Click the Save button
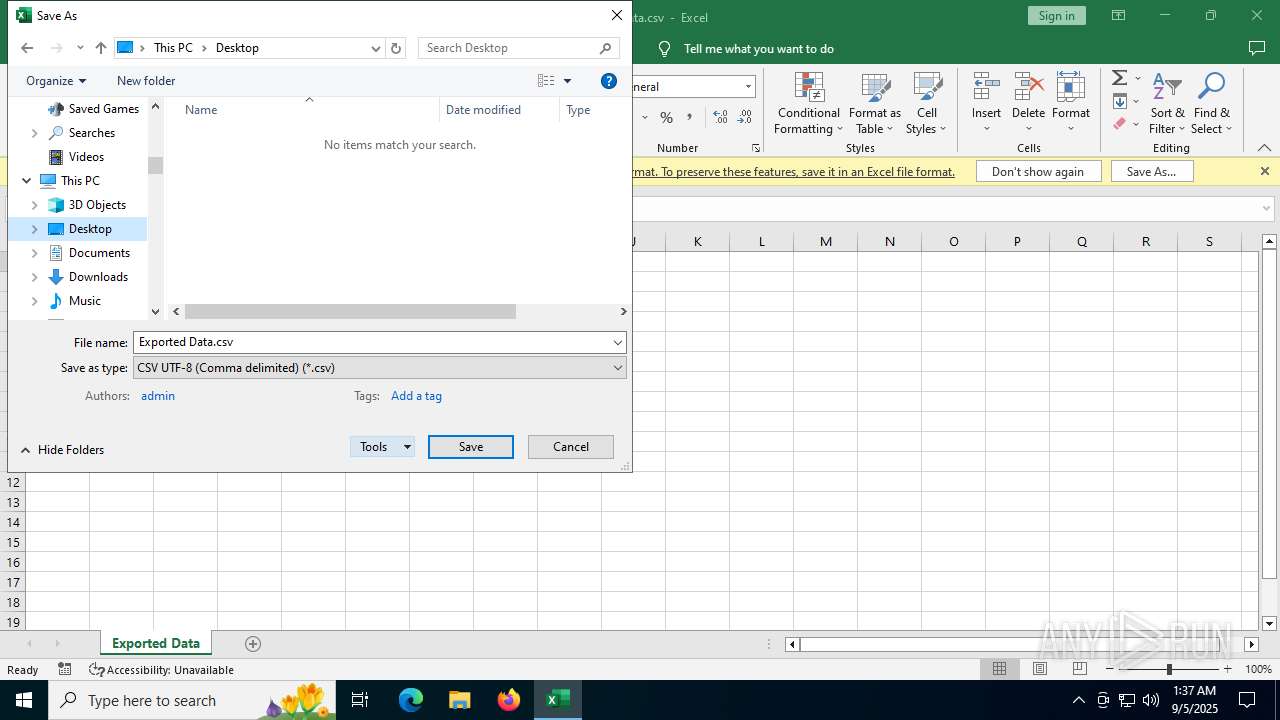Viewport: 1280px width, 720px height. [x=471, y=447]
